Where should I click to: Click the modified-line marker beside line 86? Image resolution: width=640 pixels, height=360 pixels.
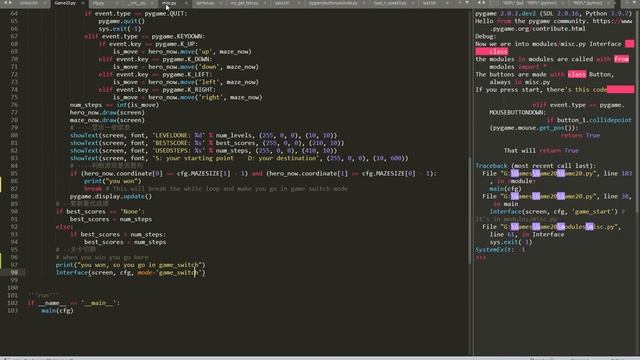click(1, 184)
